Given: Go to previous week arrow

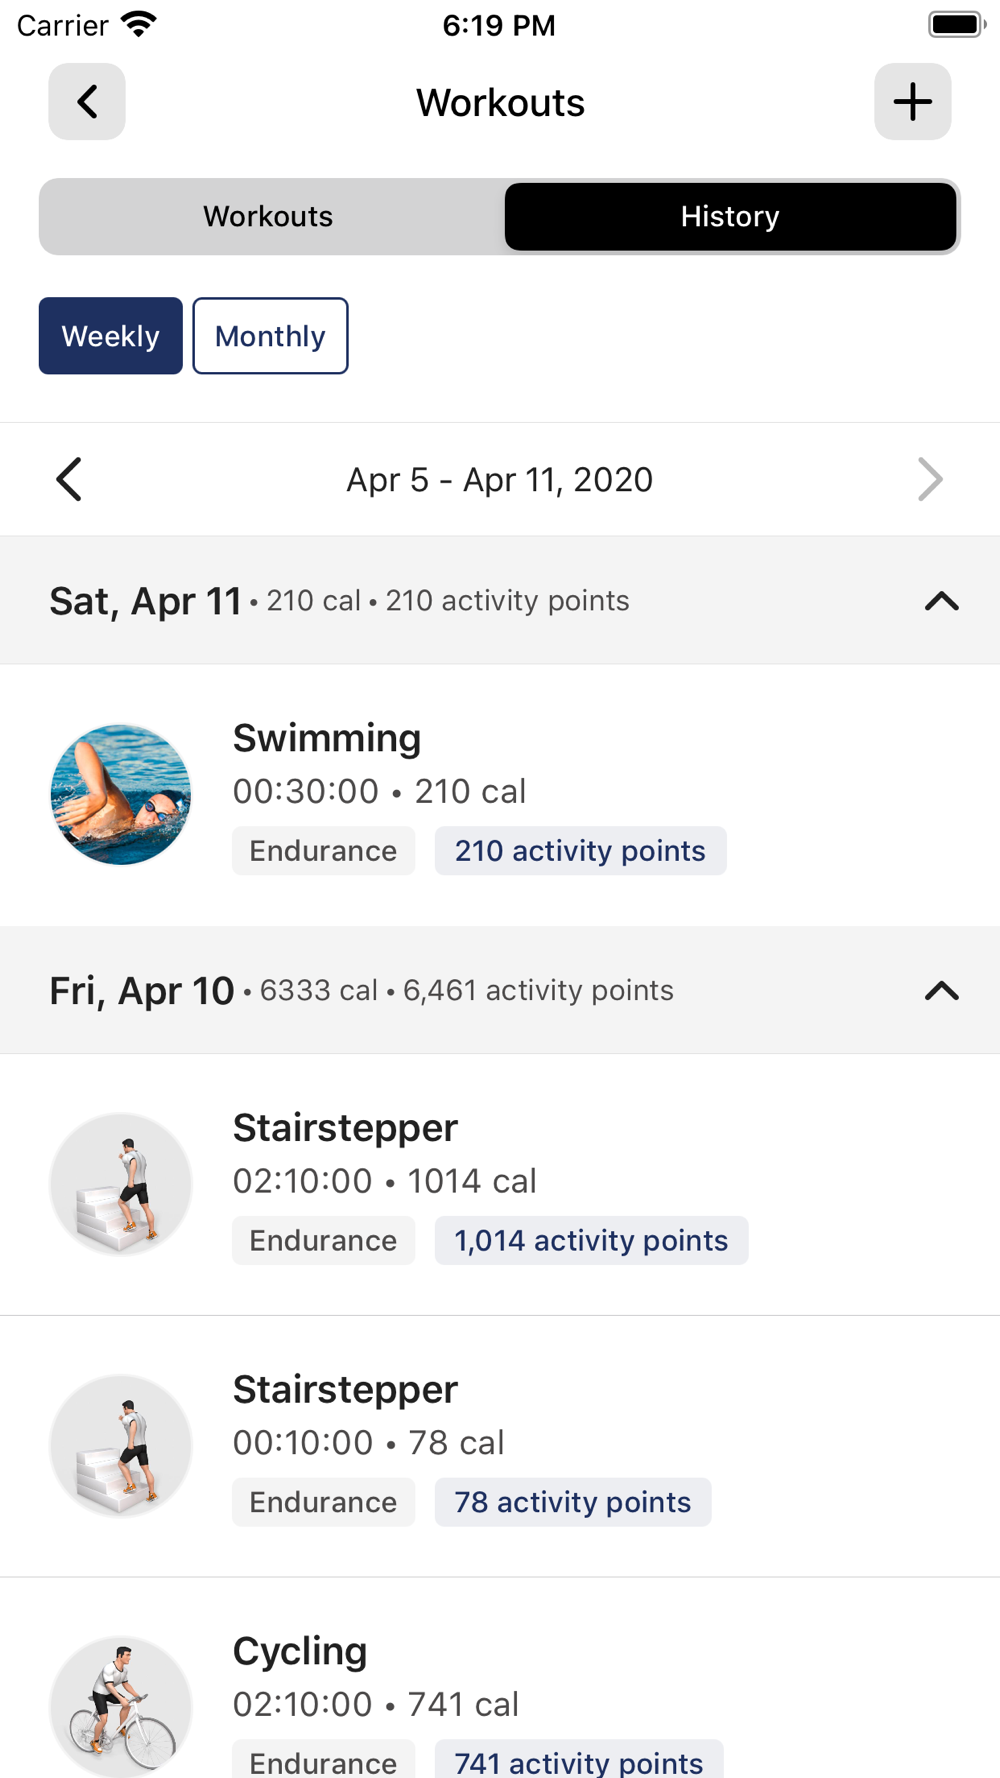Looking at the screenshot, I should coord(69,480).
